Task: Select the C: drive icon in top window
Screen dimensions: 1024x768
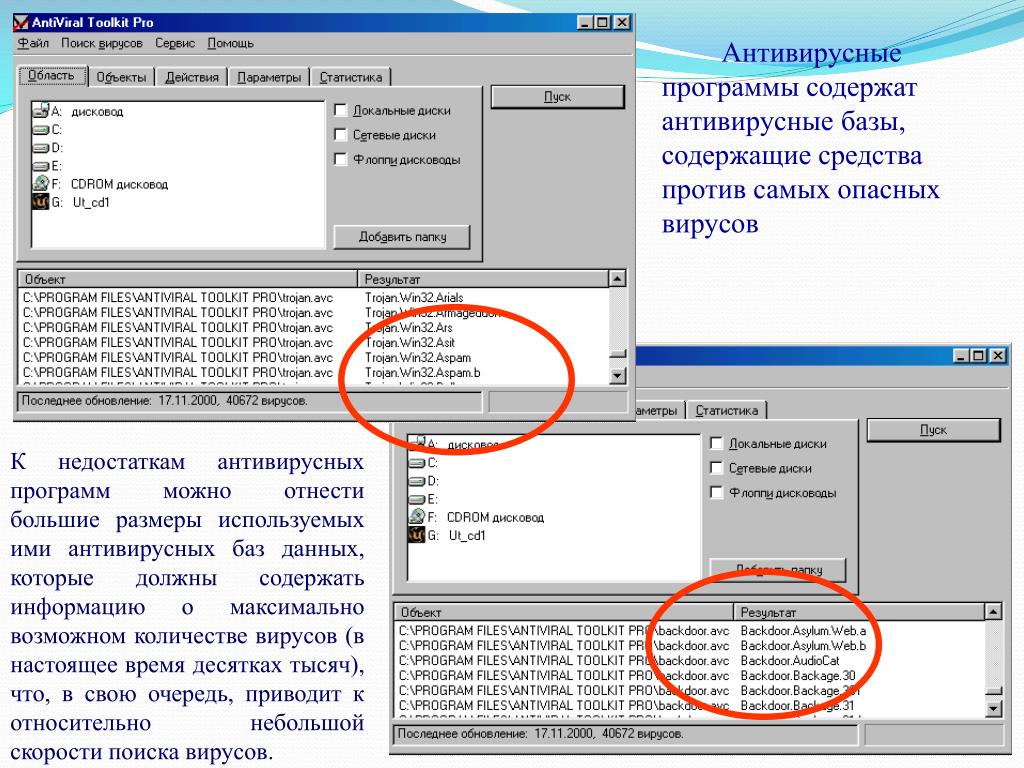Action: (x=41, y=130)
